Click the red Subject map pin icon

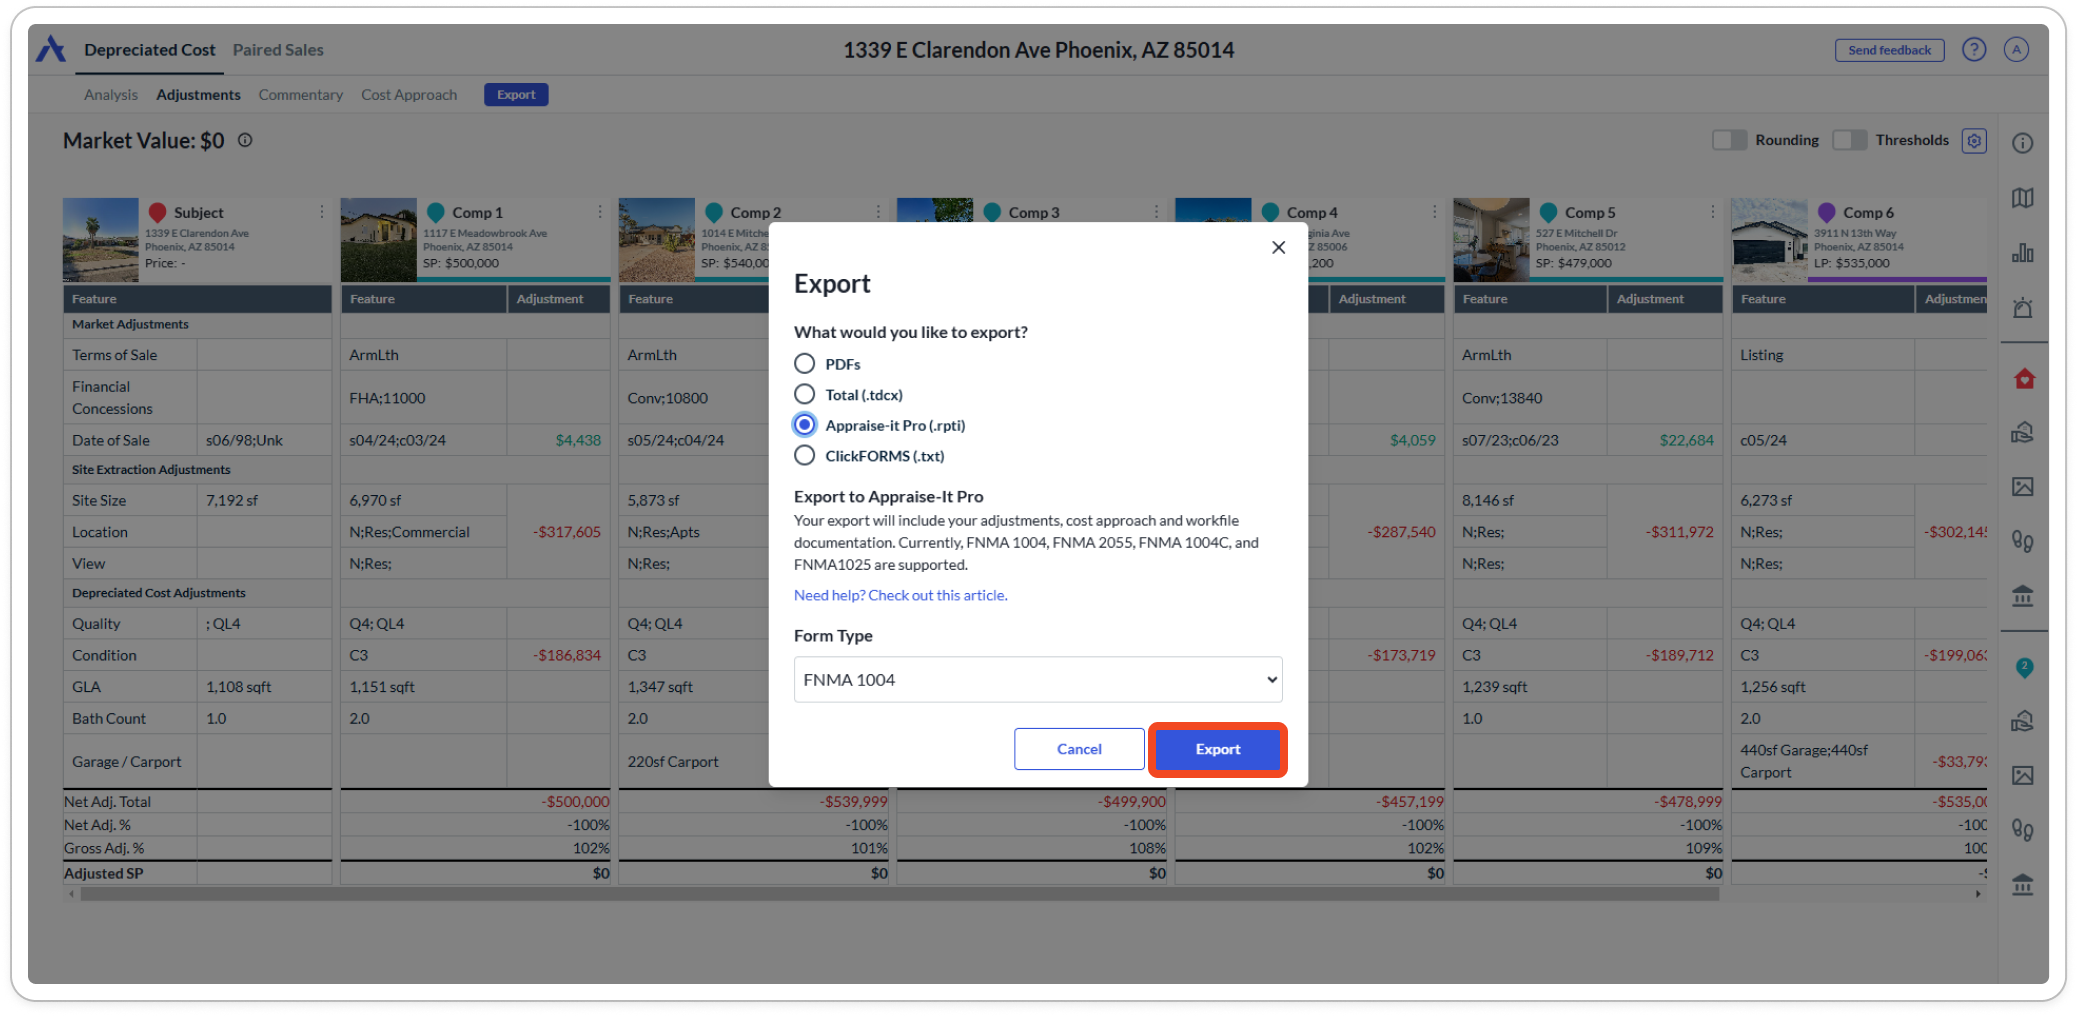click(157, 213)
